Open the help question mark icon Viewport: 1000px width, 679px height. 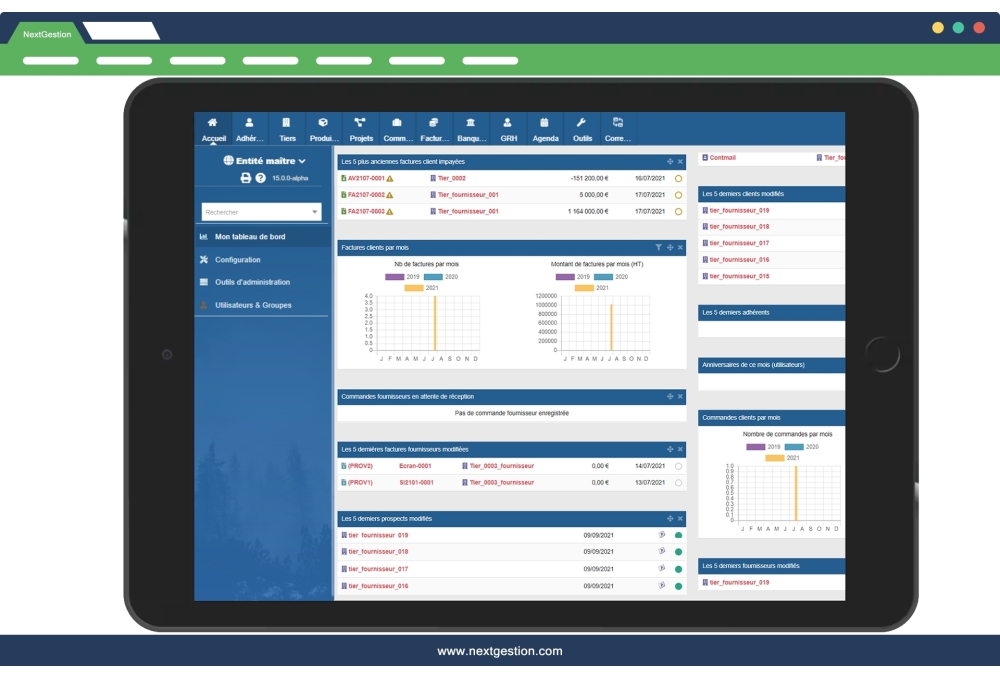pos(261,178)
